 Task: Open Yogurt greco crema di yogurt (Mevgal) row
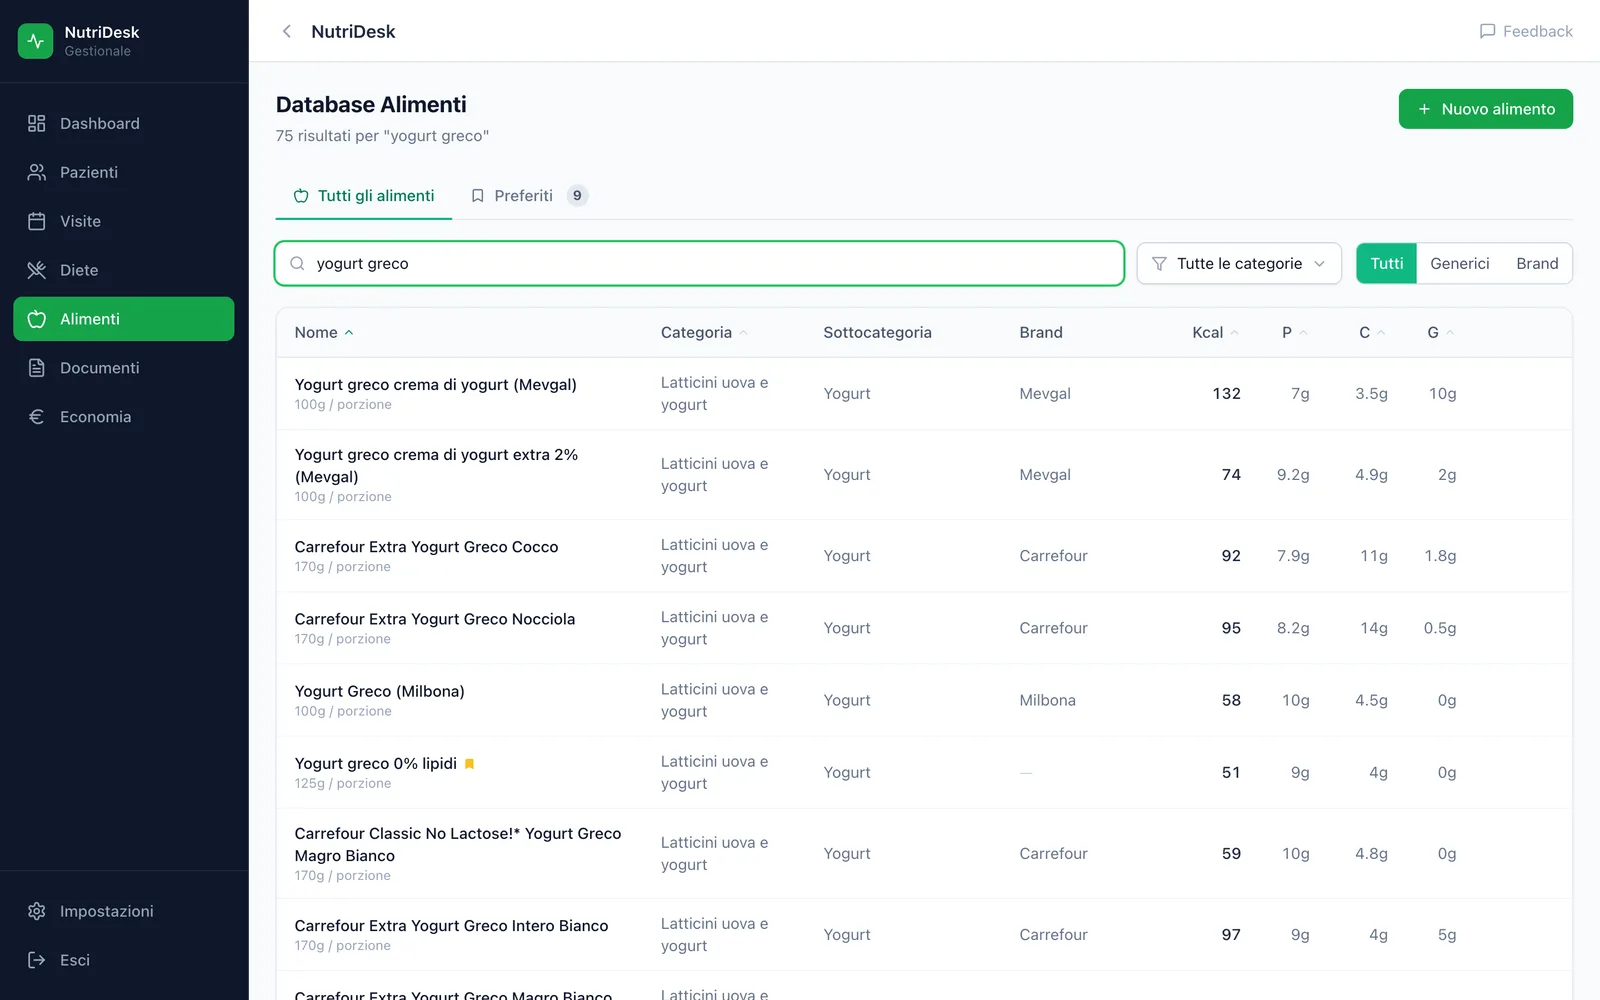(x=923, y=394)
